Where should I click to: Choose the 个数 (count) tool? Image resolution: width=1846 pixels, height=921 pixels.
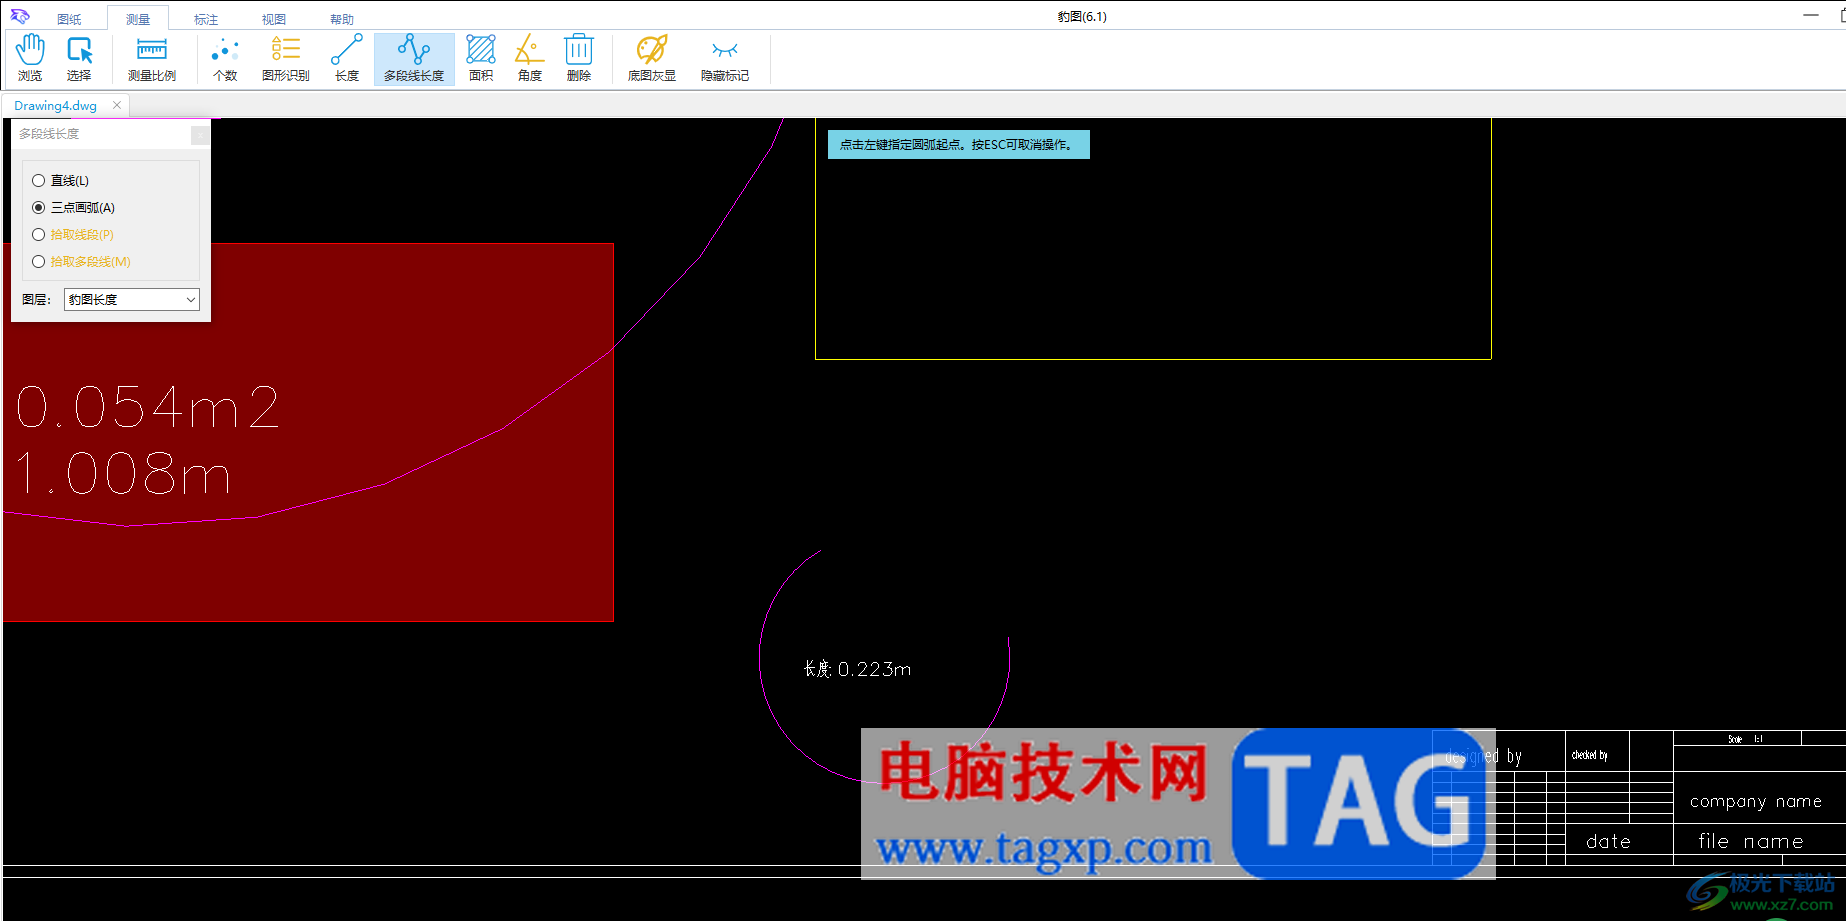click(225, 58)
